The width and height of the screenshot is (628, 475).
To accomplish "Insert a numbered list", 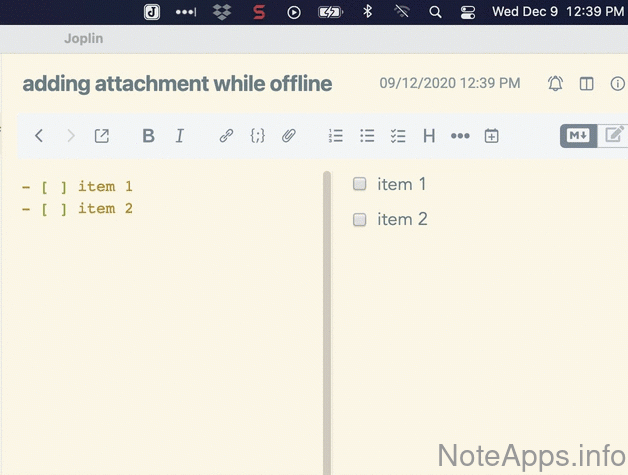I will (336, 136).
